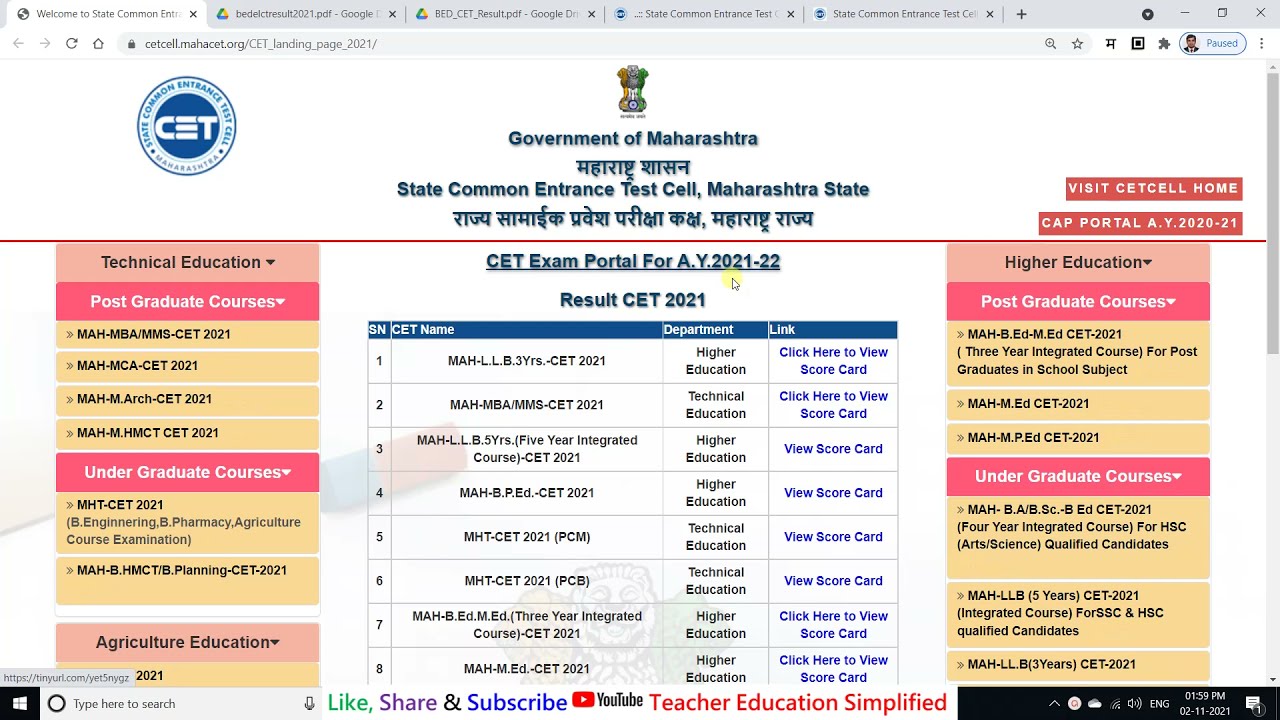Click the taskbar microphone search icon

point(309,704)
